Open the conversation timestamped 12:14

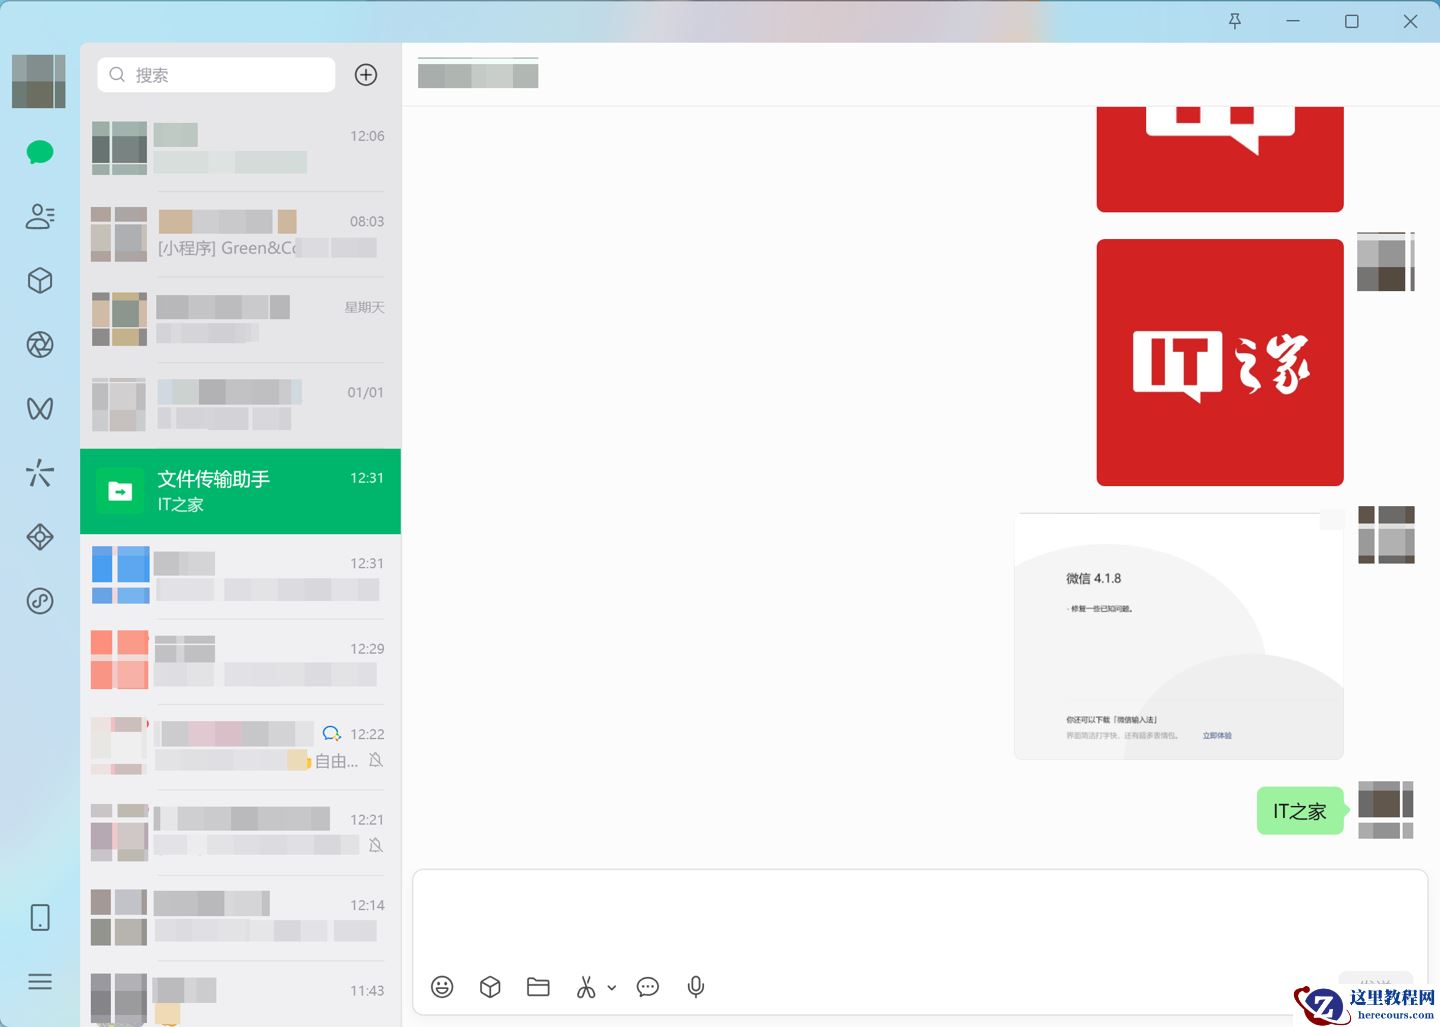[241, 918]
